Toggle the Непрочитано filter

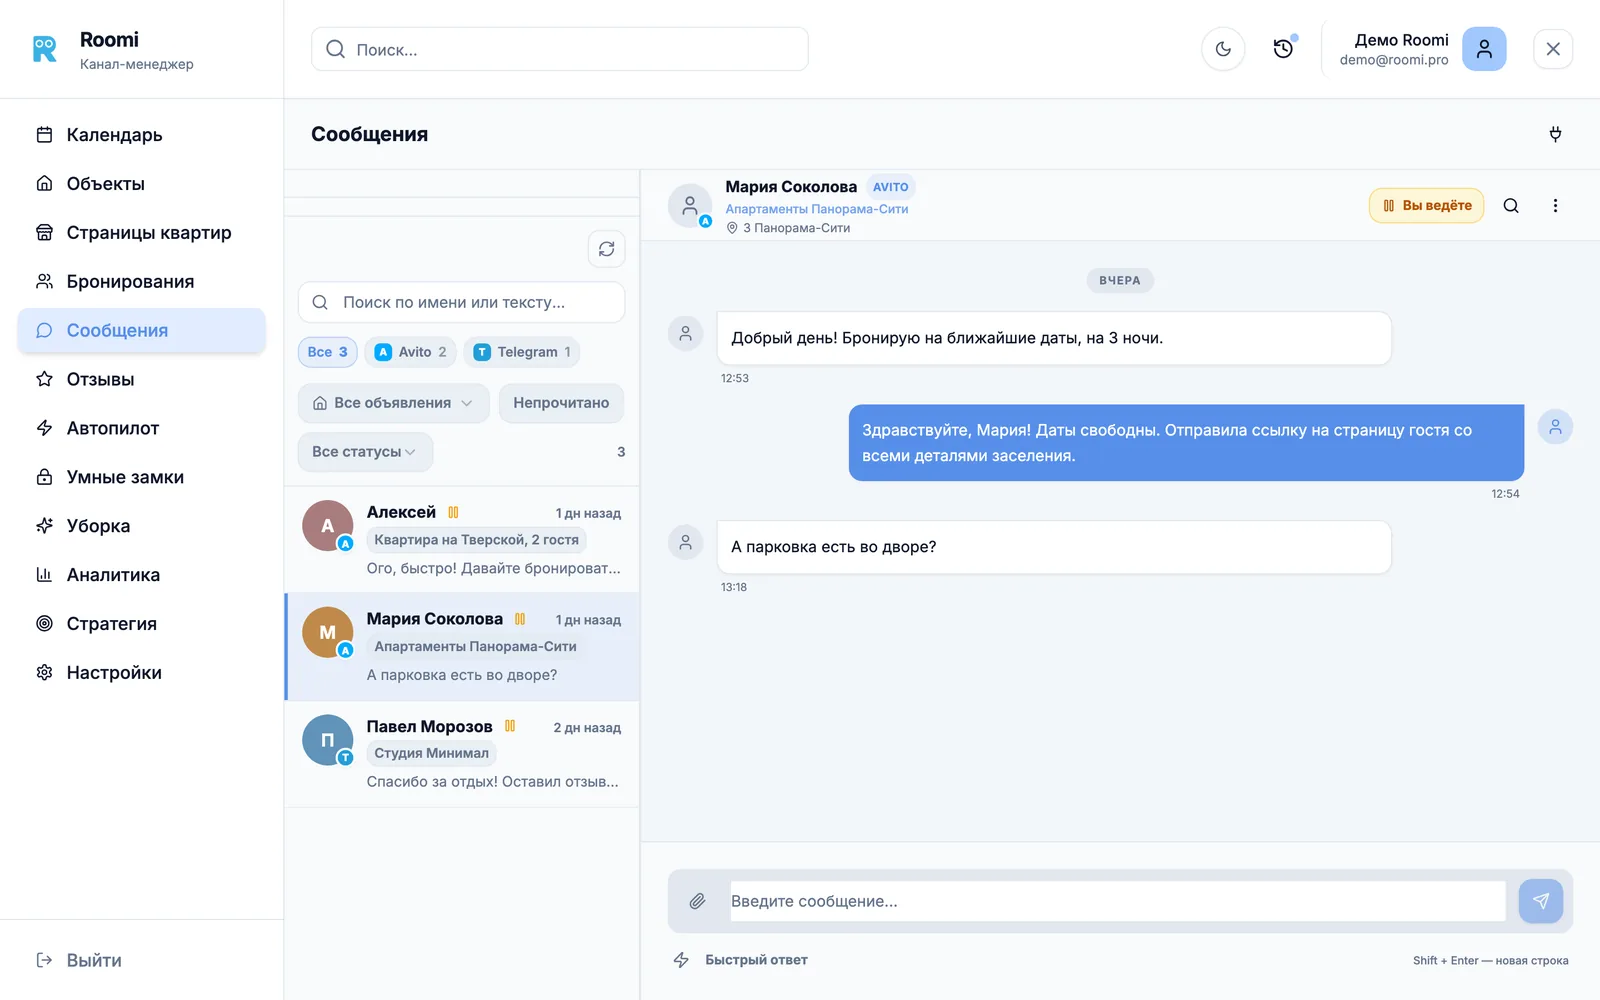tap(561, 403)
